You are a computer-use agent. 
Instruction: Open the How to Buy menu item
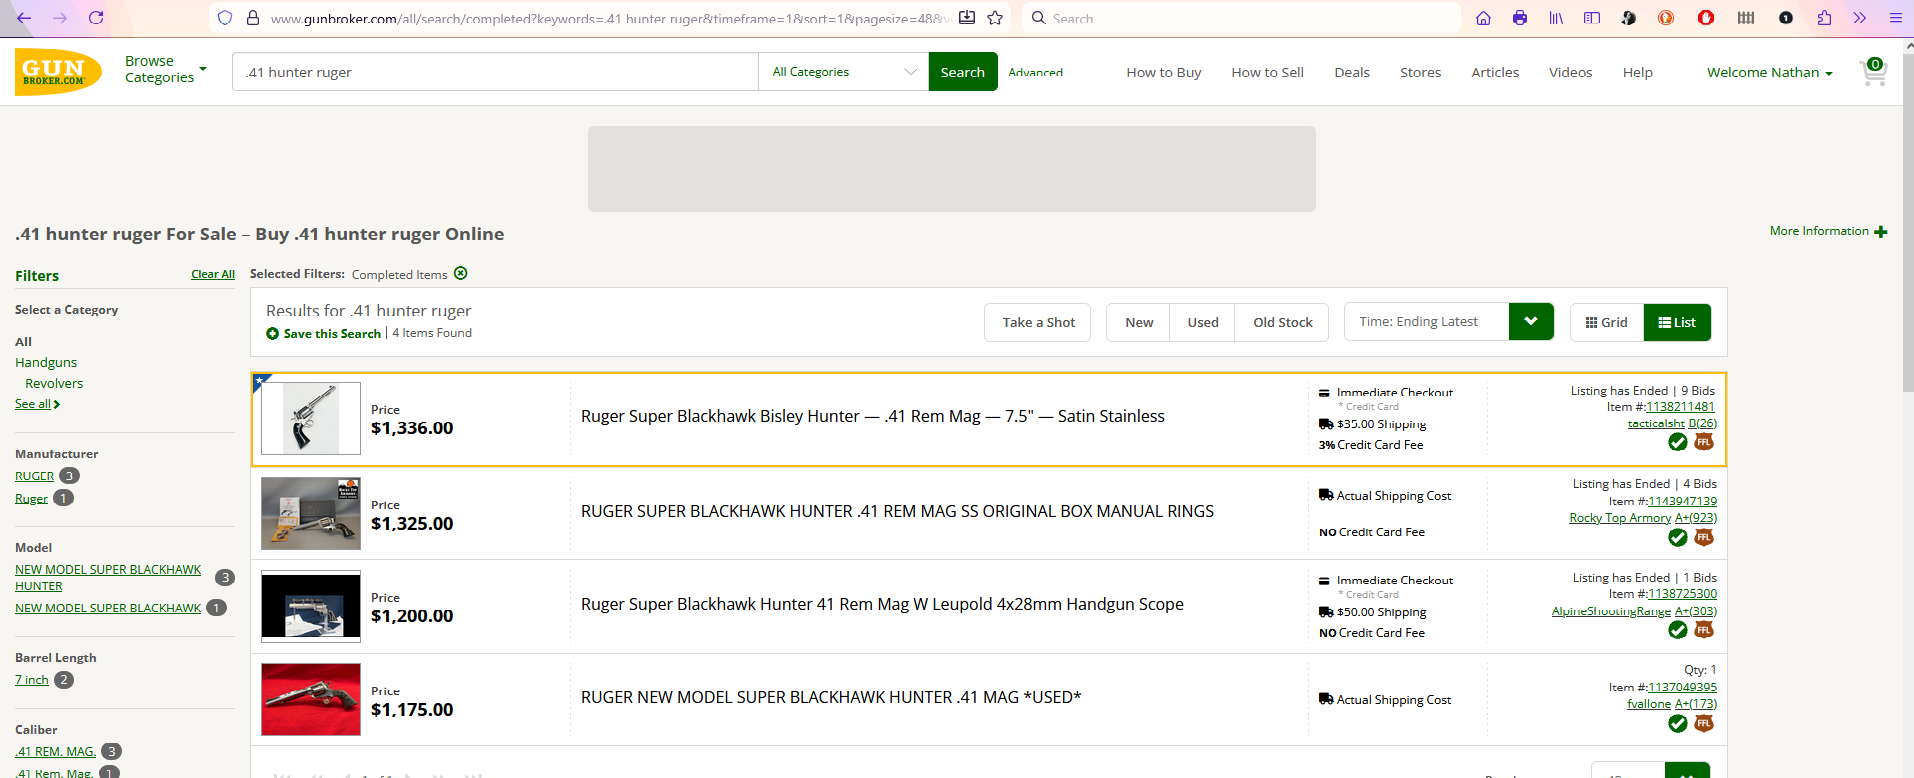coord(1164,72)
